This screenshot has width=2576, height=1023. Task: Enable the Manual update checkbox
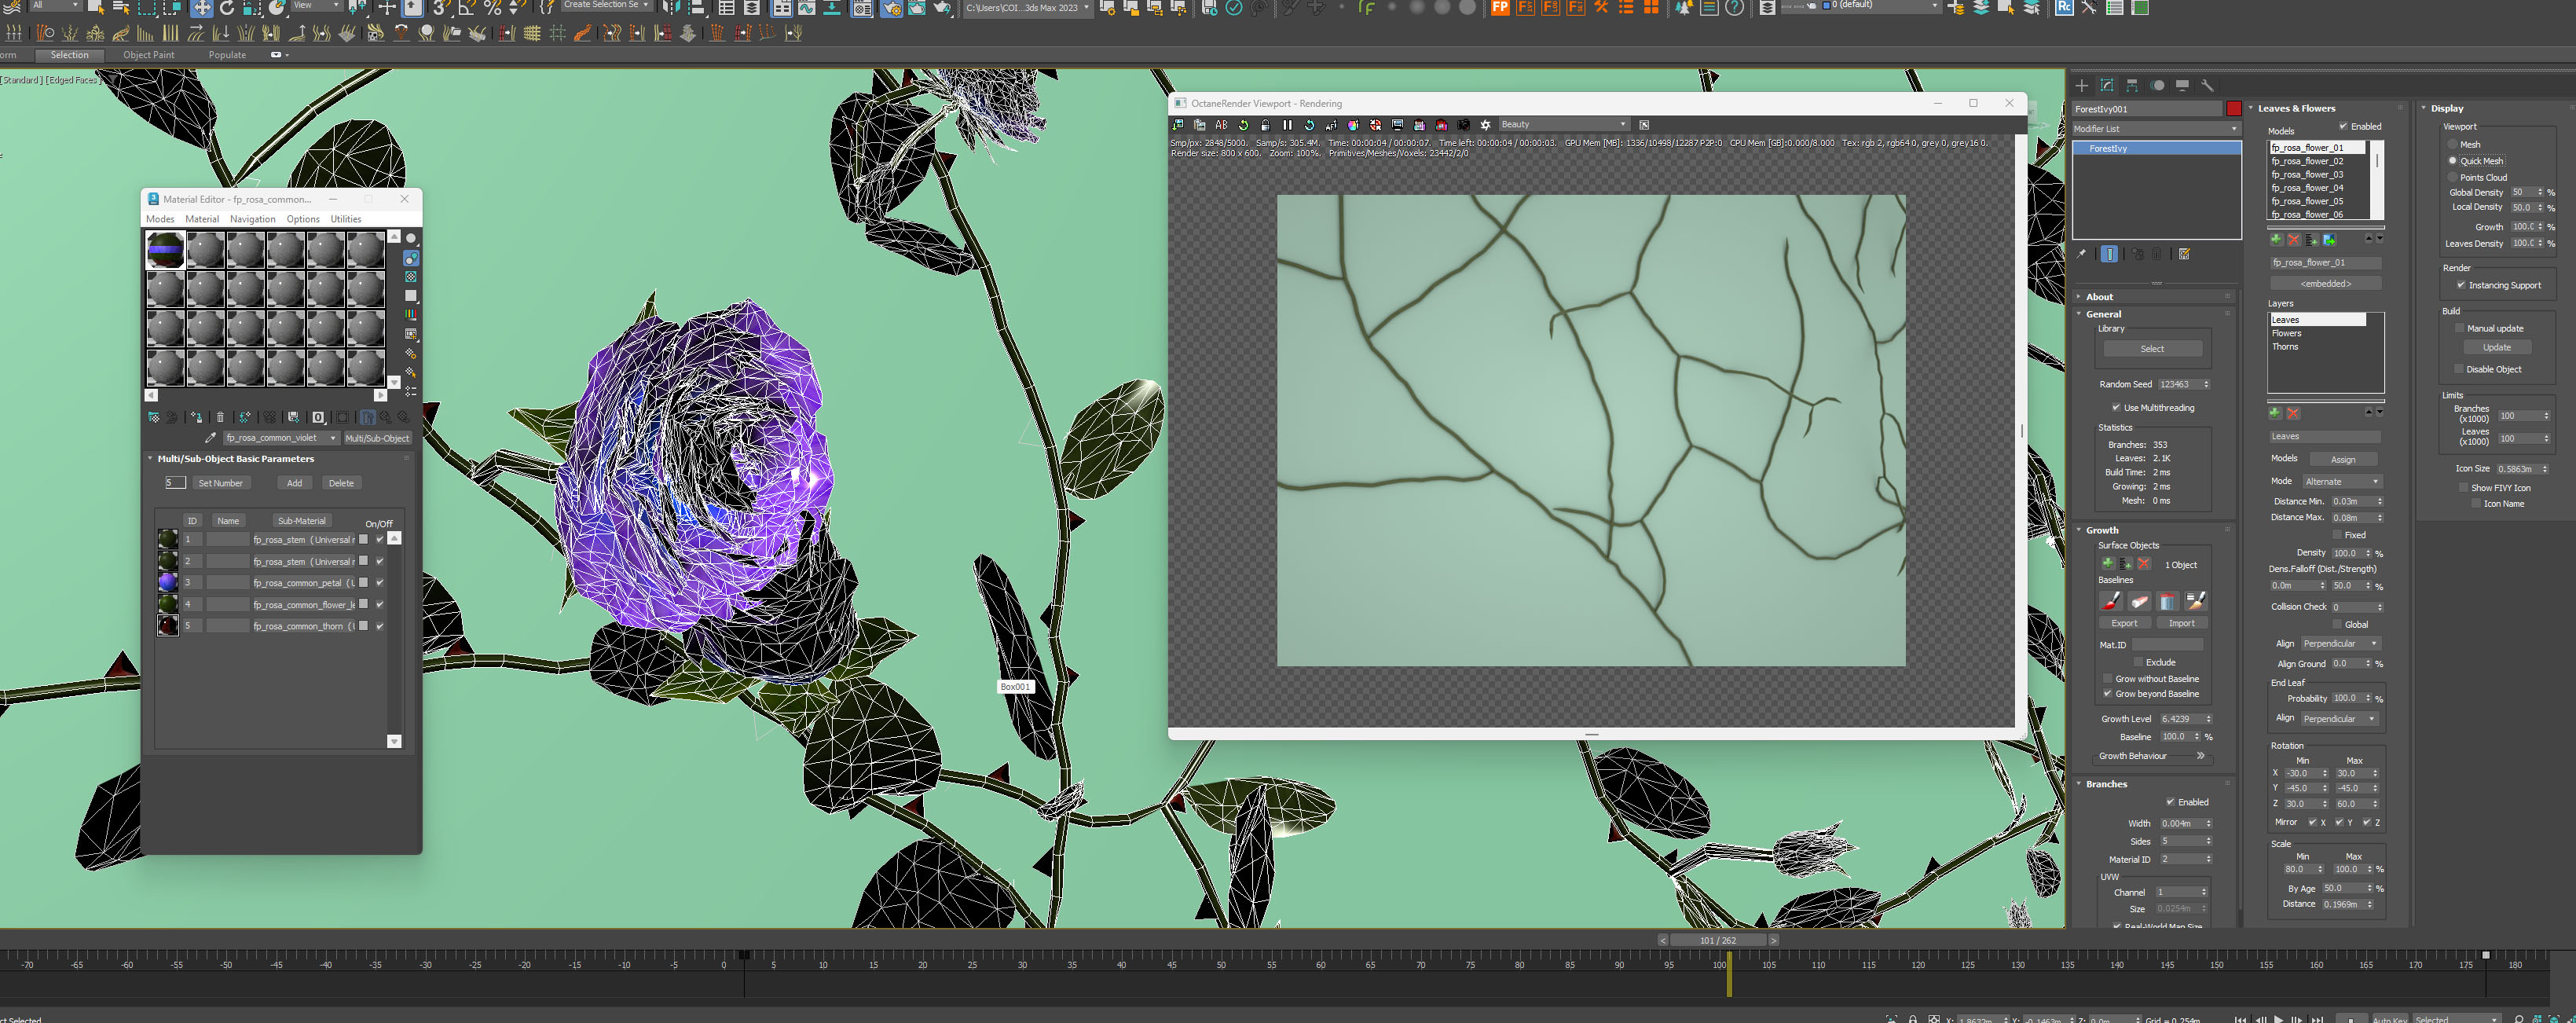coord(2459,328)
